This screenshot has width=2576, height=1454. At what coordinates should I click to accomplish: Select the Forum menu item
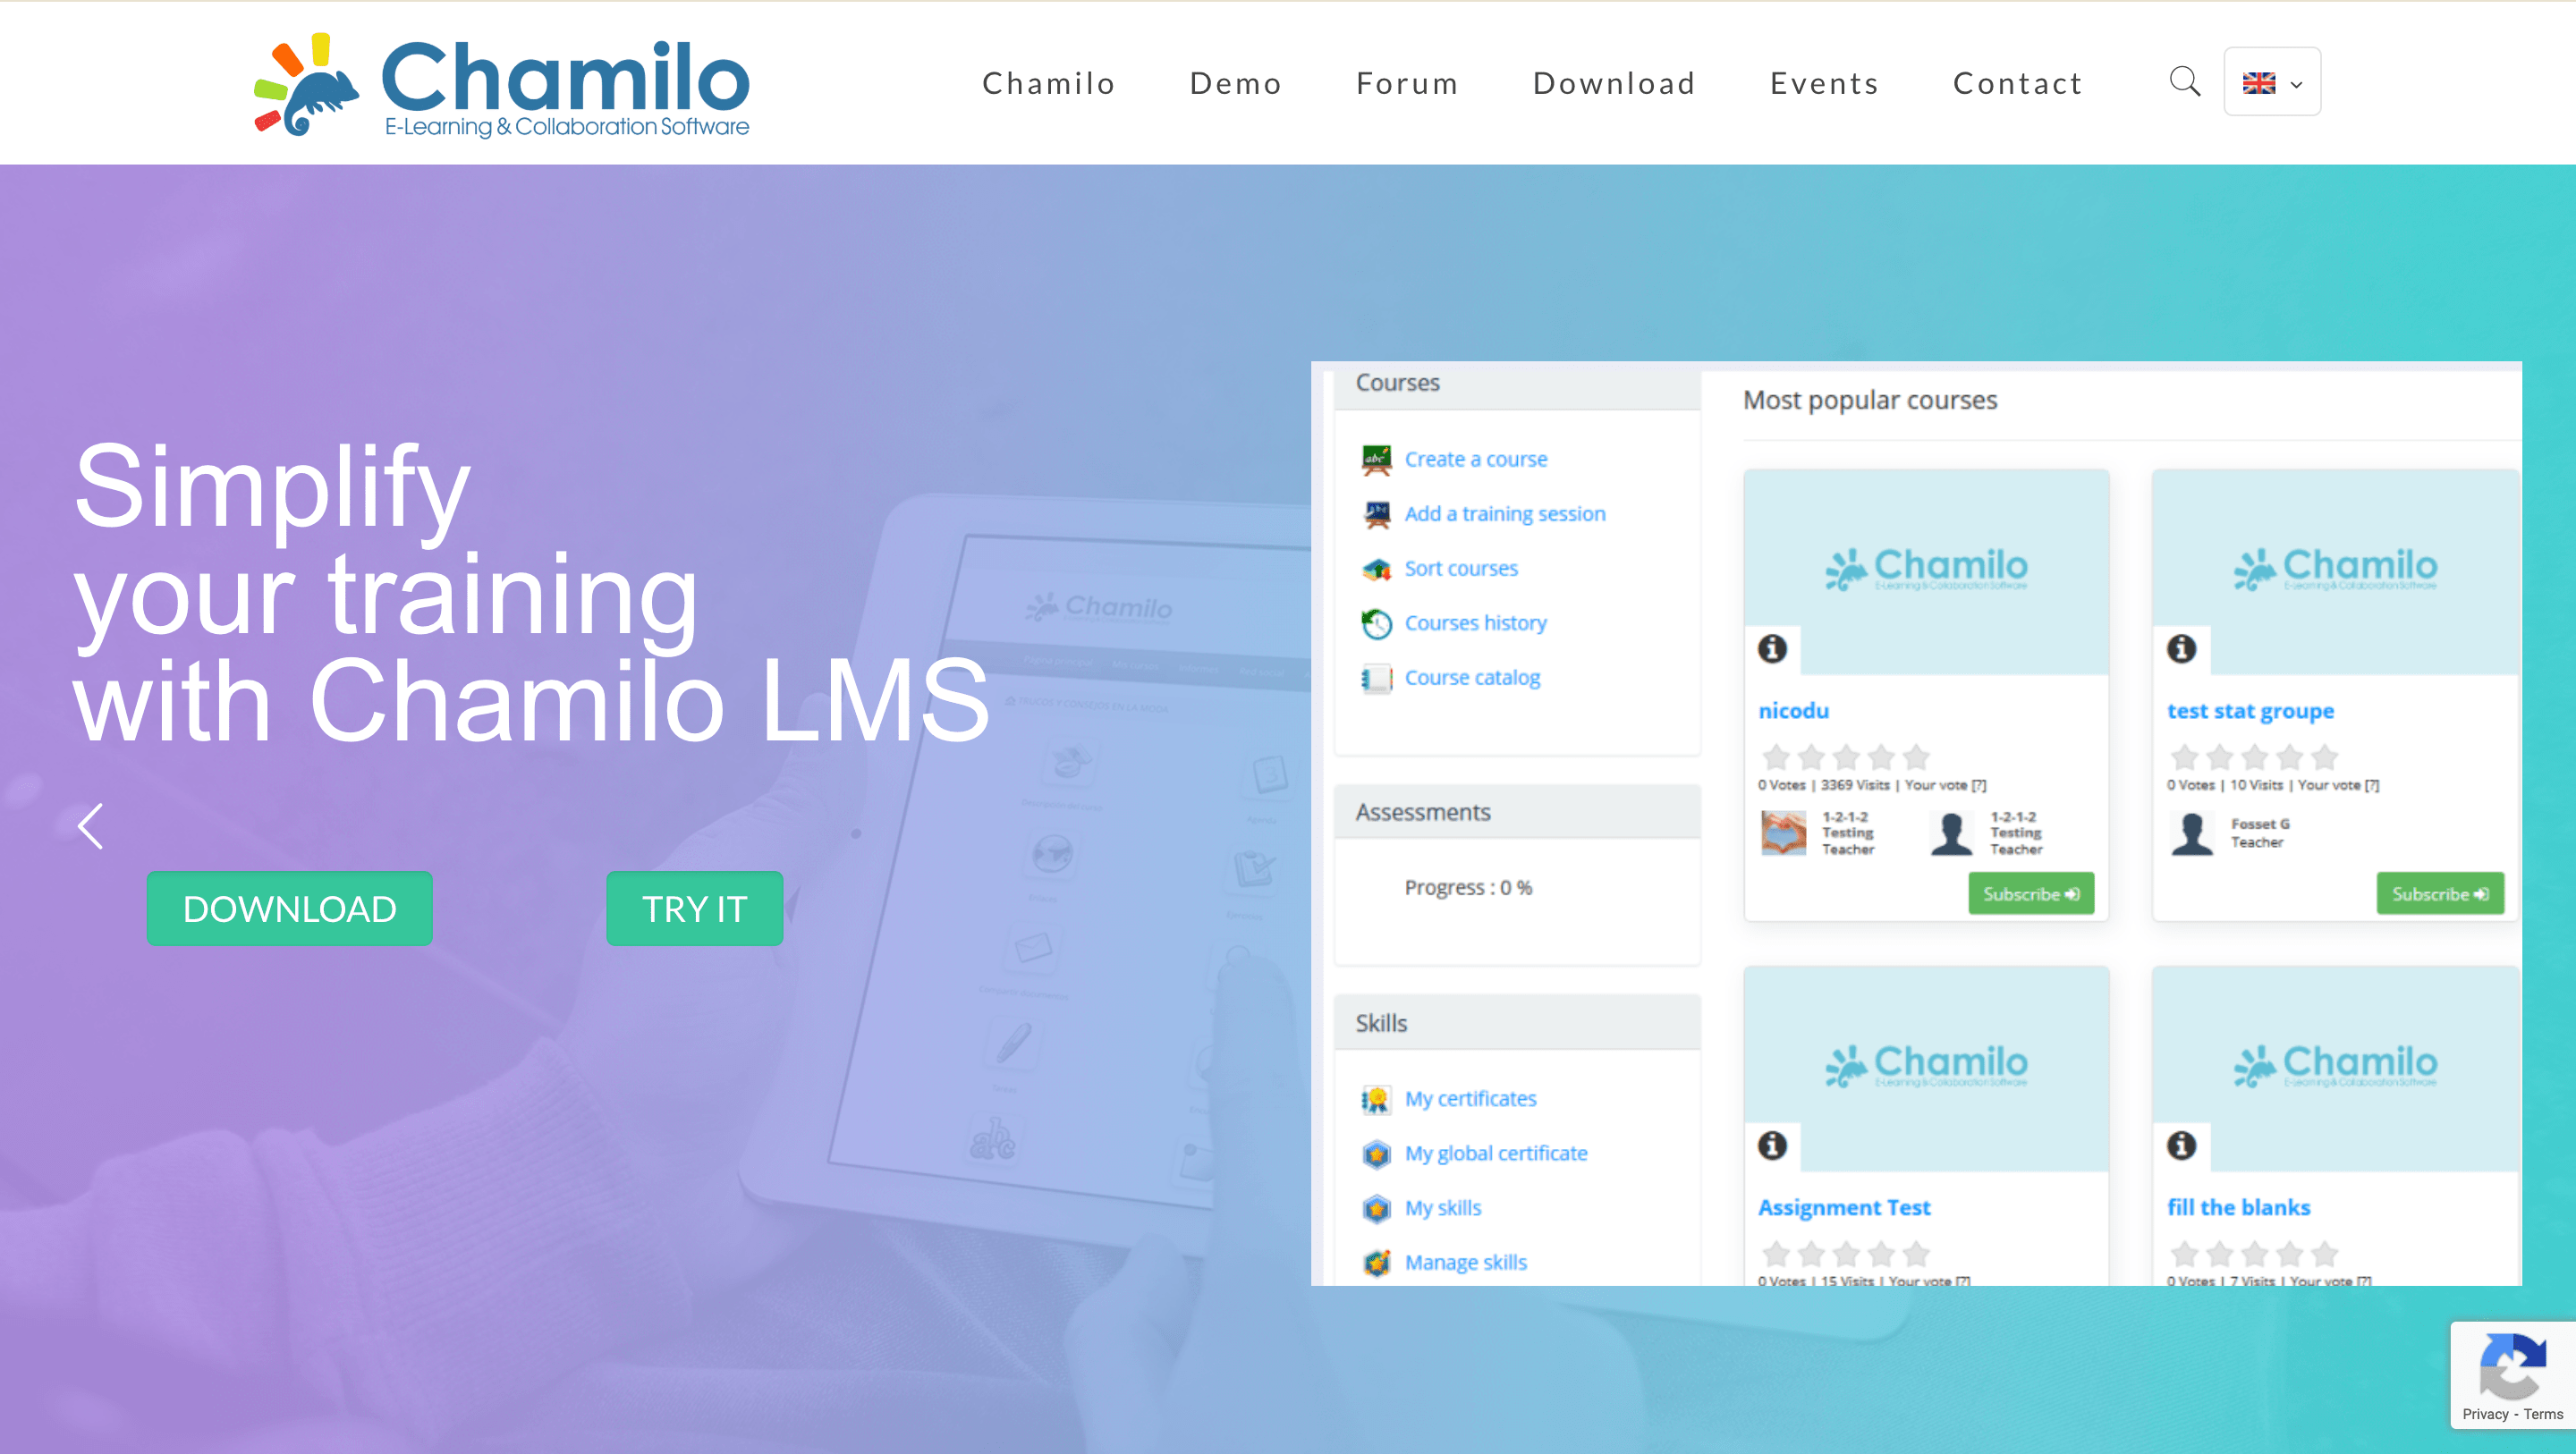click(1407, 81)
